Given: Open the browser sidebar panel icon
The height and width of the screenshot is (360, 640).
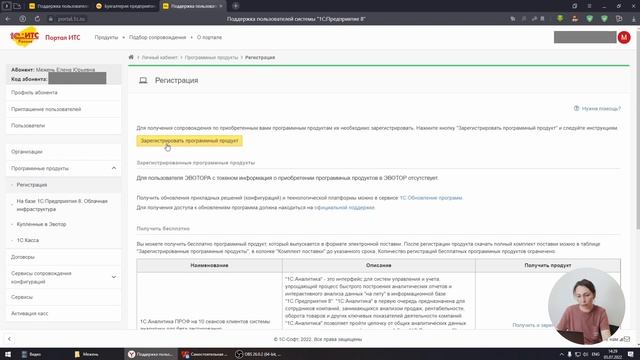Looking at the screenshot, I should point(7,6).
